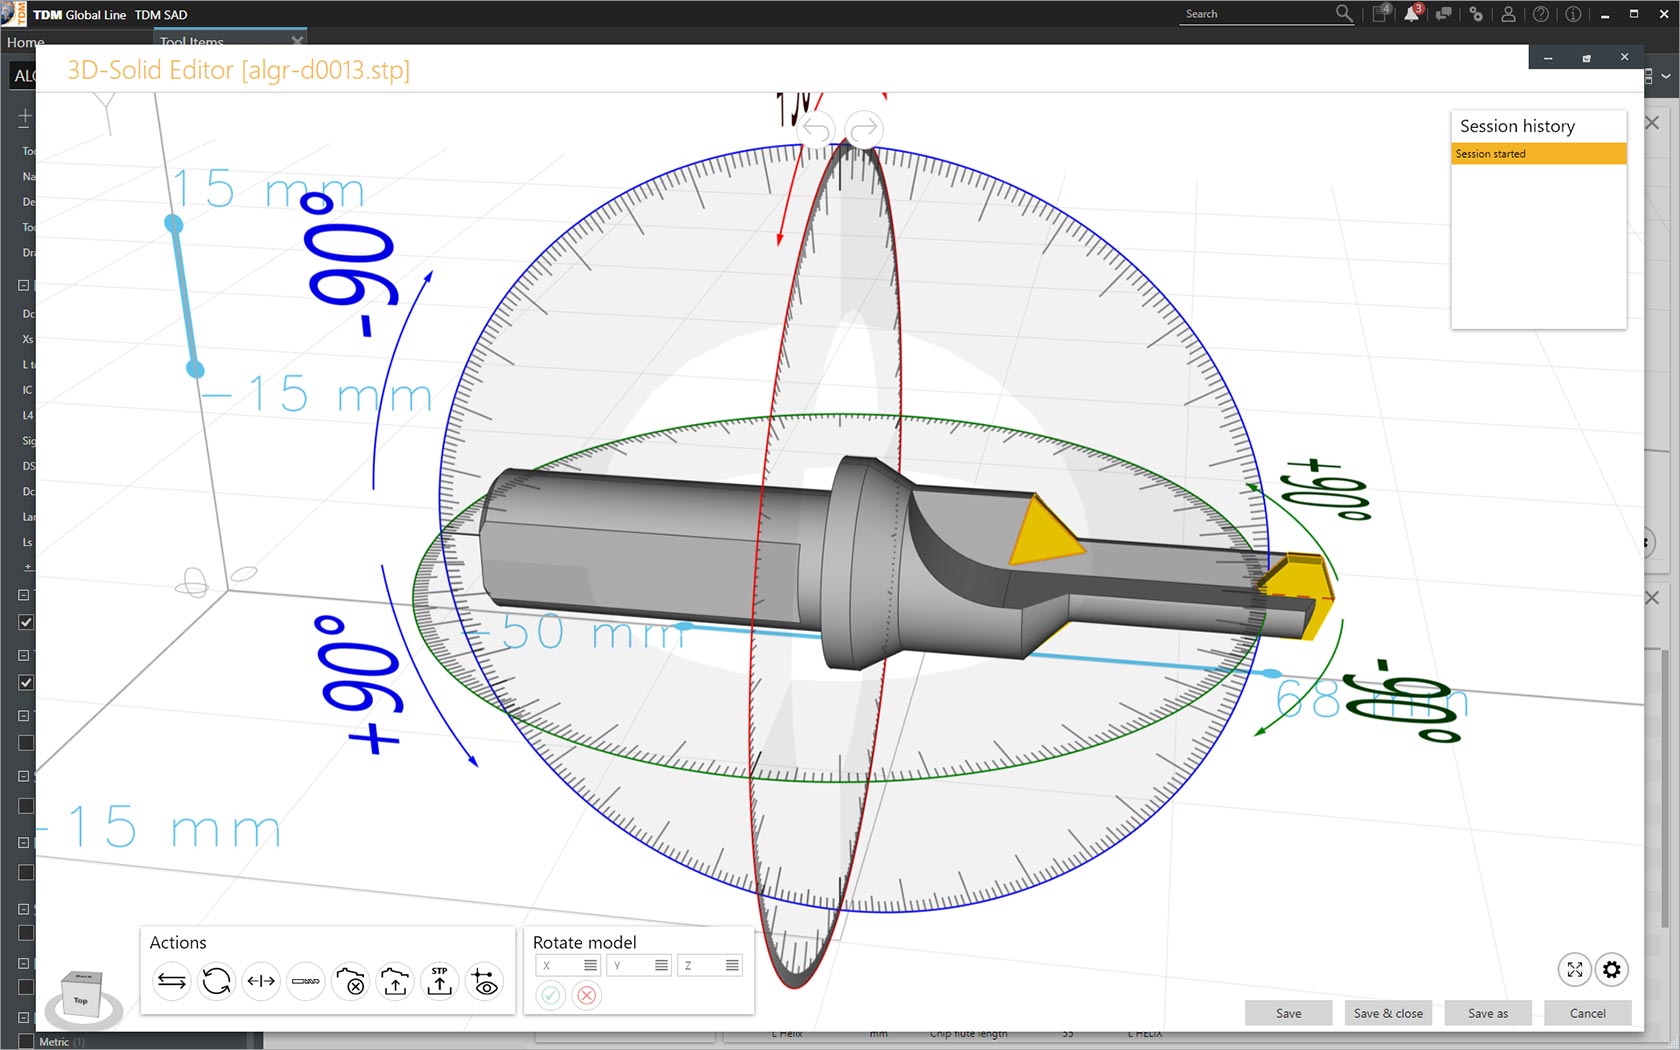Click the Cancel button
Image resolution: width=1680 pixels, height=1050 pixels.
coord(1587,1013)
